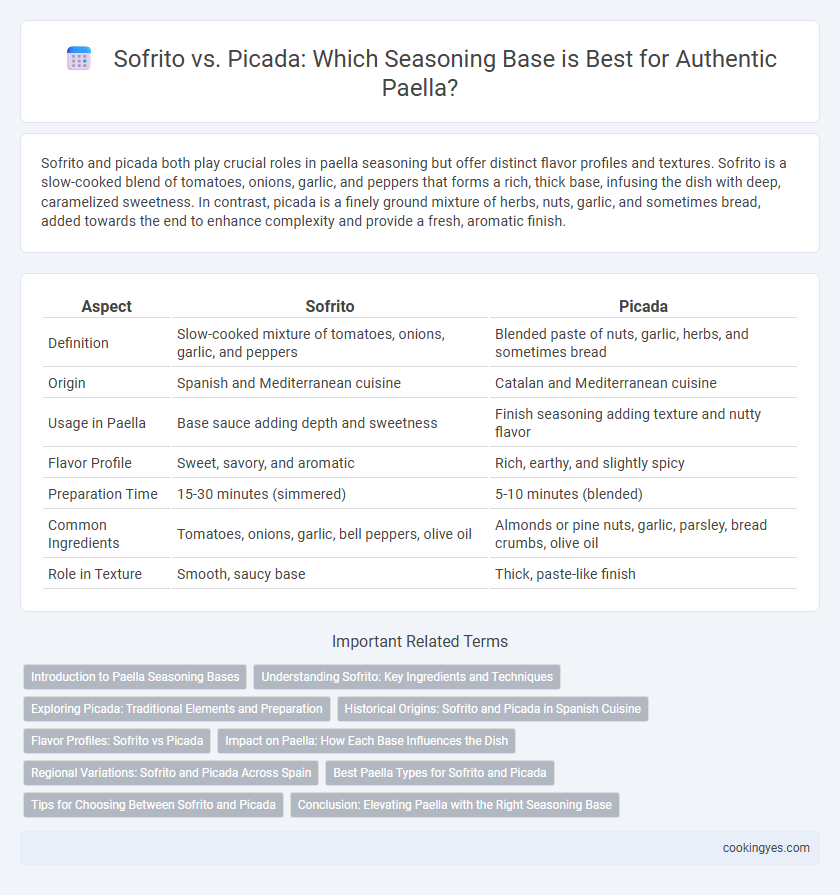This screenshot has width=840, height=895.
Task: Click the Aspect column header
Action: click(106, 306)
